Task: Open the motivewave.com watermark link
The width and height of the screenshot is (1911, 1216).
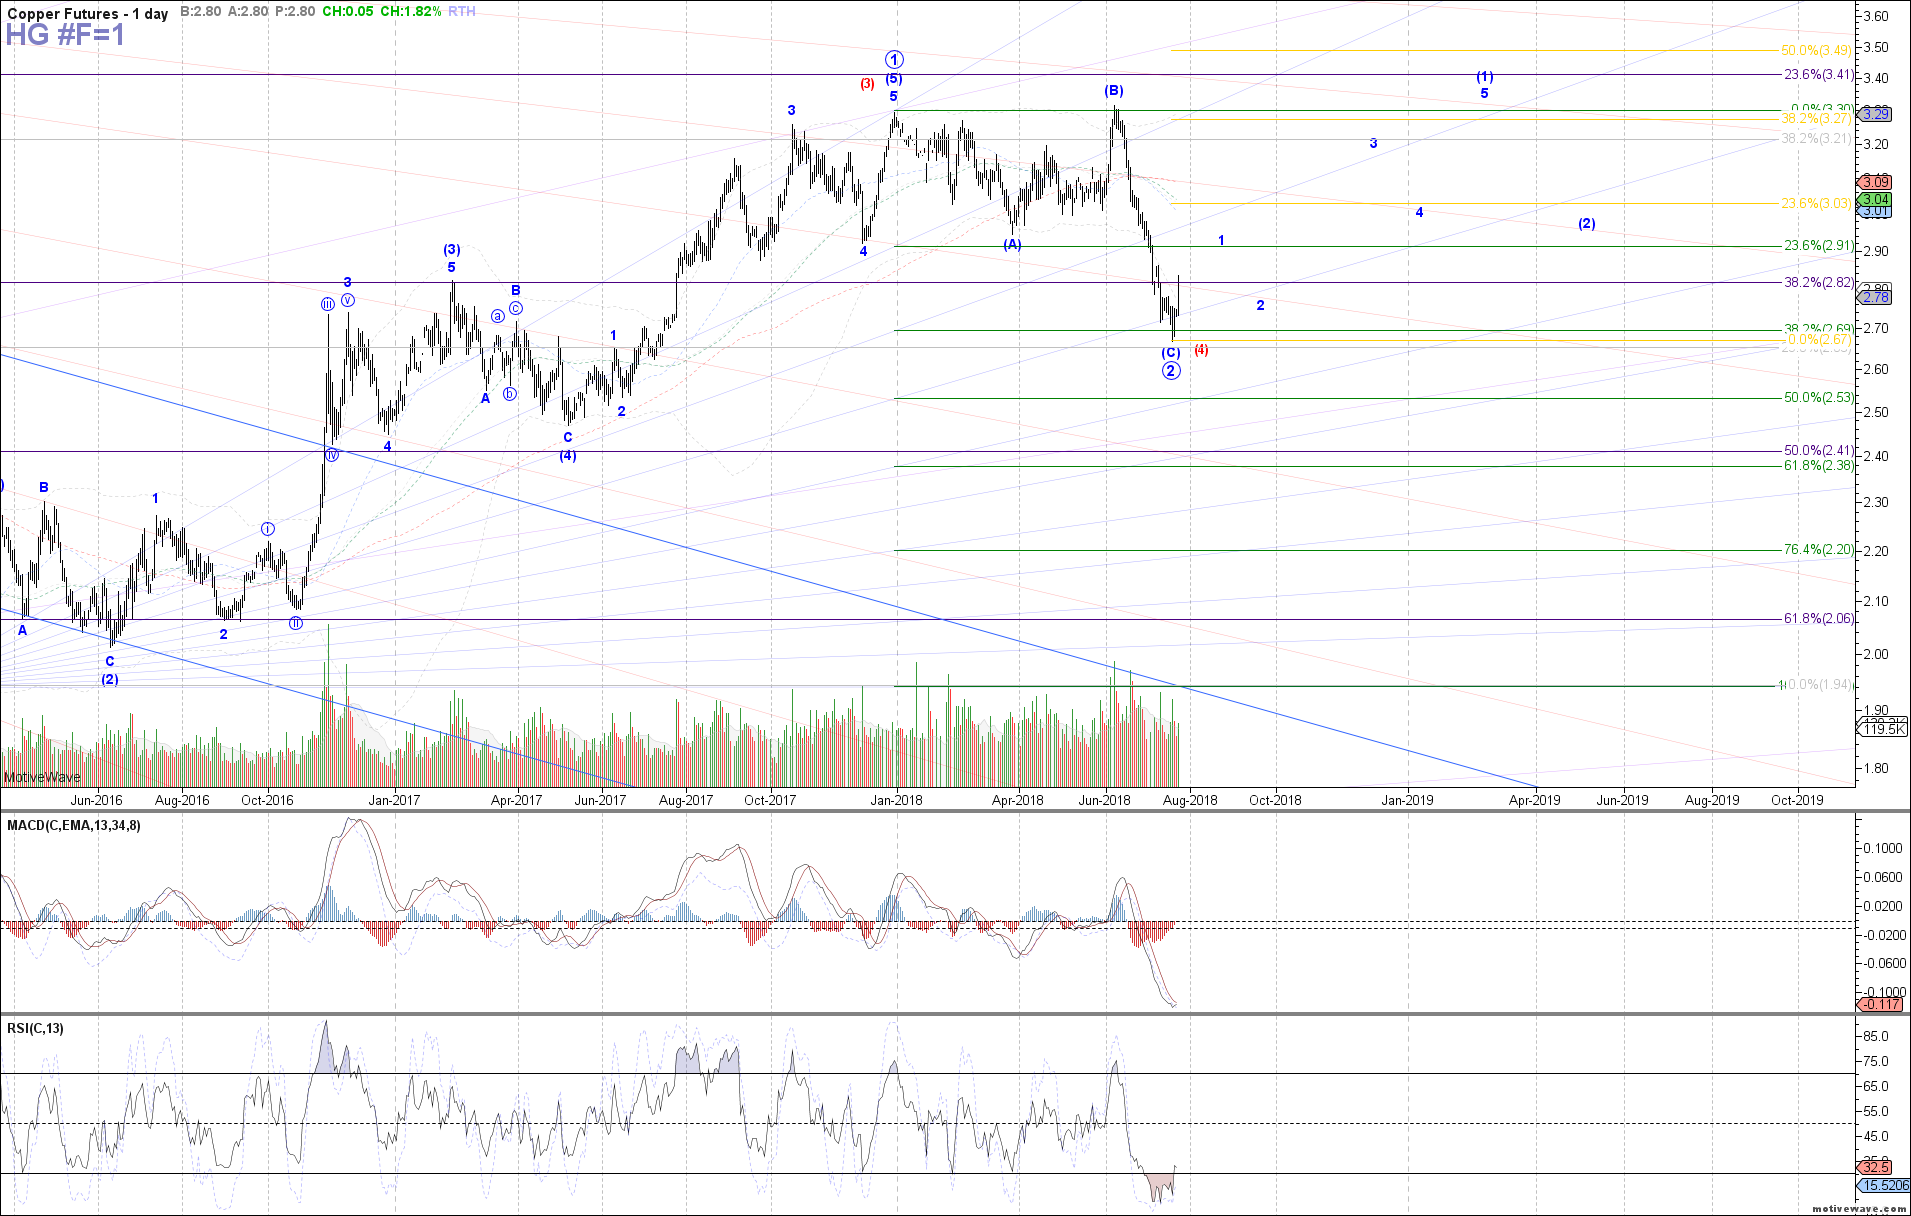Action: 1859,1208
